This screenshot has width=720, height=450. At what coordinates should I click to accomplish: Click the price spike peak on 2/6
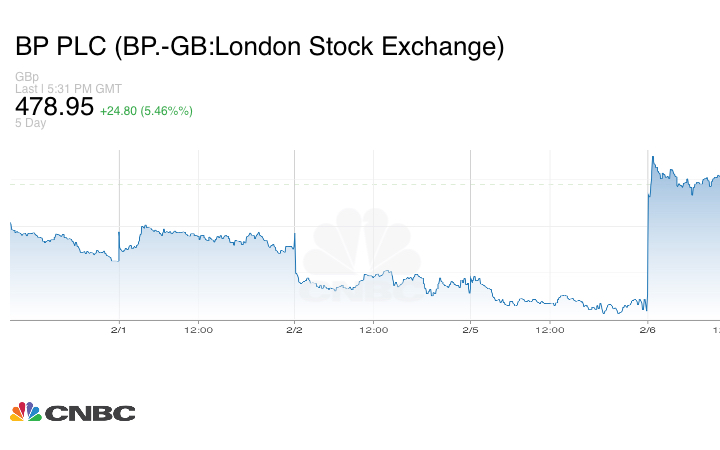[652, 157]
